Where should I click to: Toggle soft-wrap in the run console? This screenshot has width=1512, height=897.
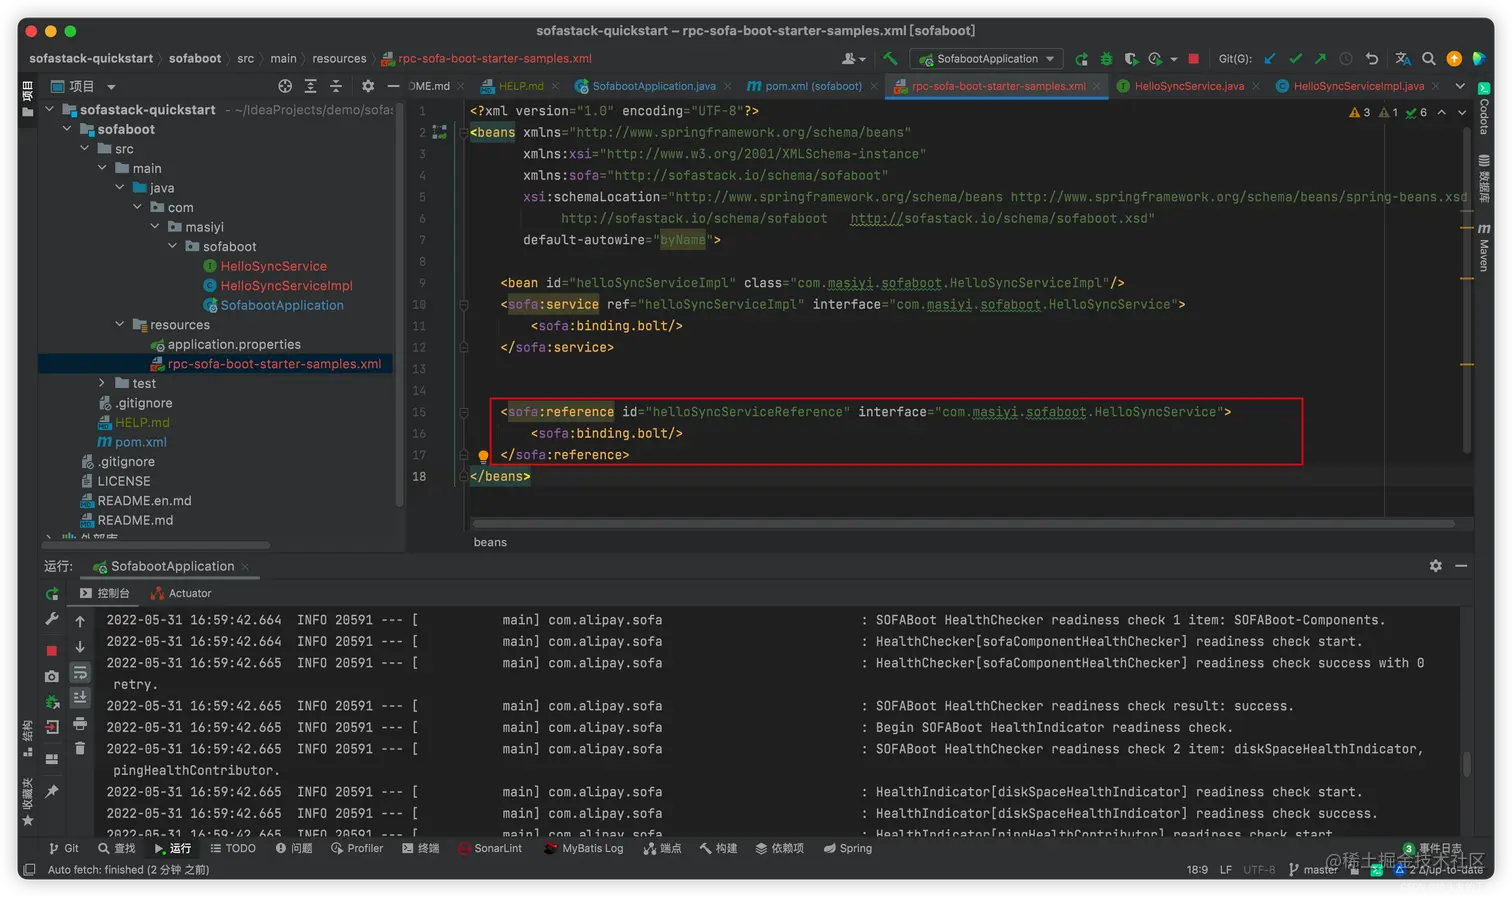click(80, 673)
